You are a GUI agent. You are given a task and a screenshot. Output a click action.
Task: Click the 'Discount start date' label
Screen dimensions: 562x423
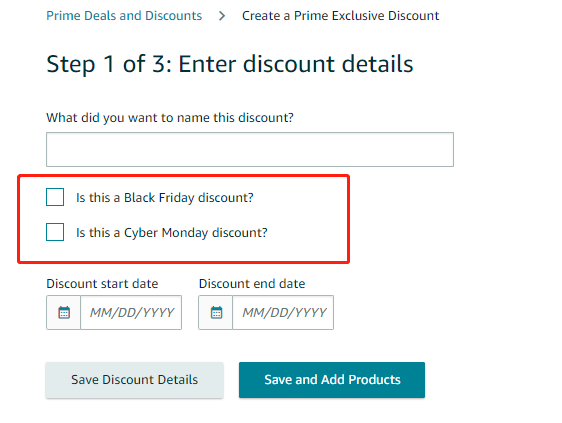102,284
